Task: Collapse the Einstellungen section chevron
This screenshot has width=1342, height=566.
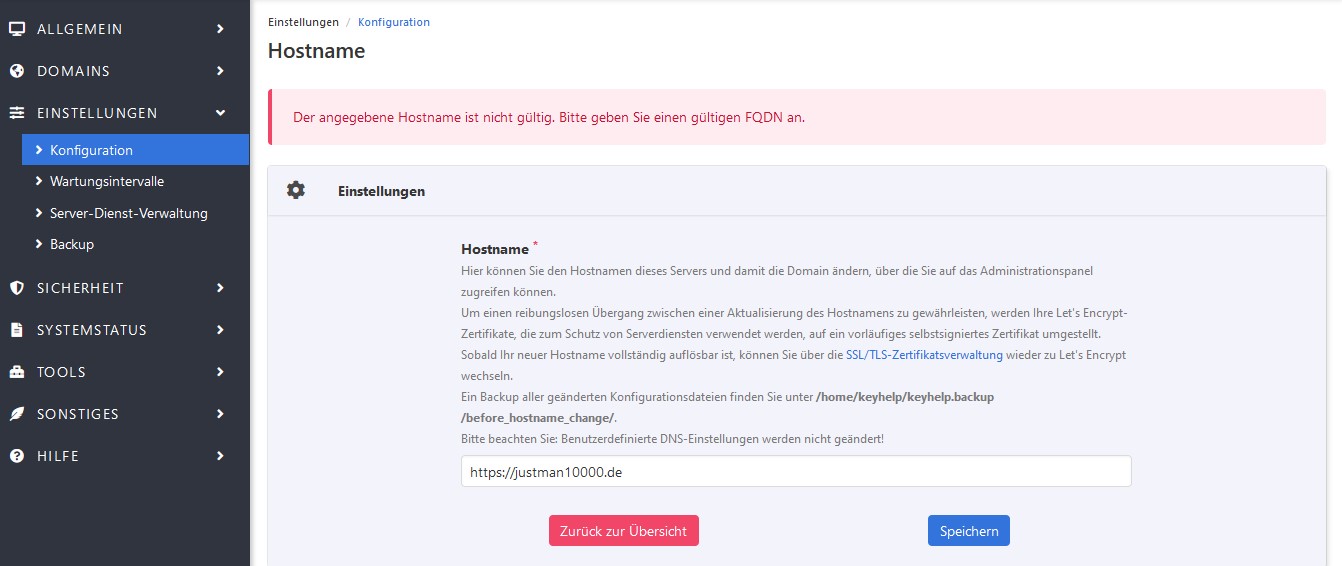Action: pos(220,113)
